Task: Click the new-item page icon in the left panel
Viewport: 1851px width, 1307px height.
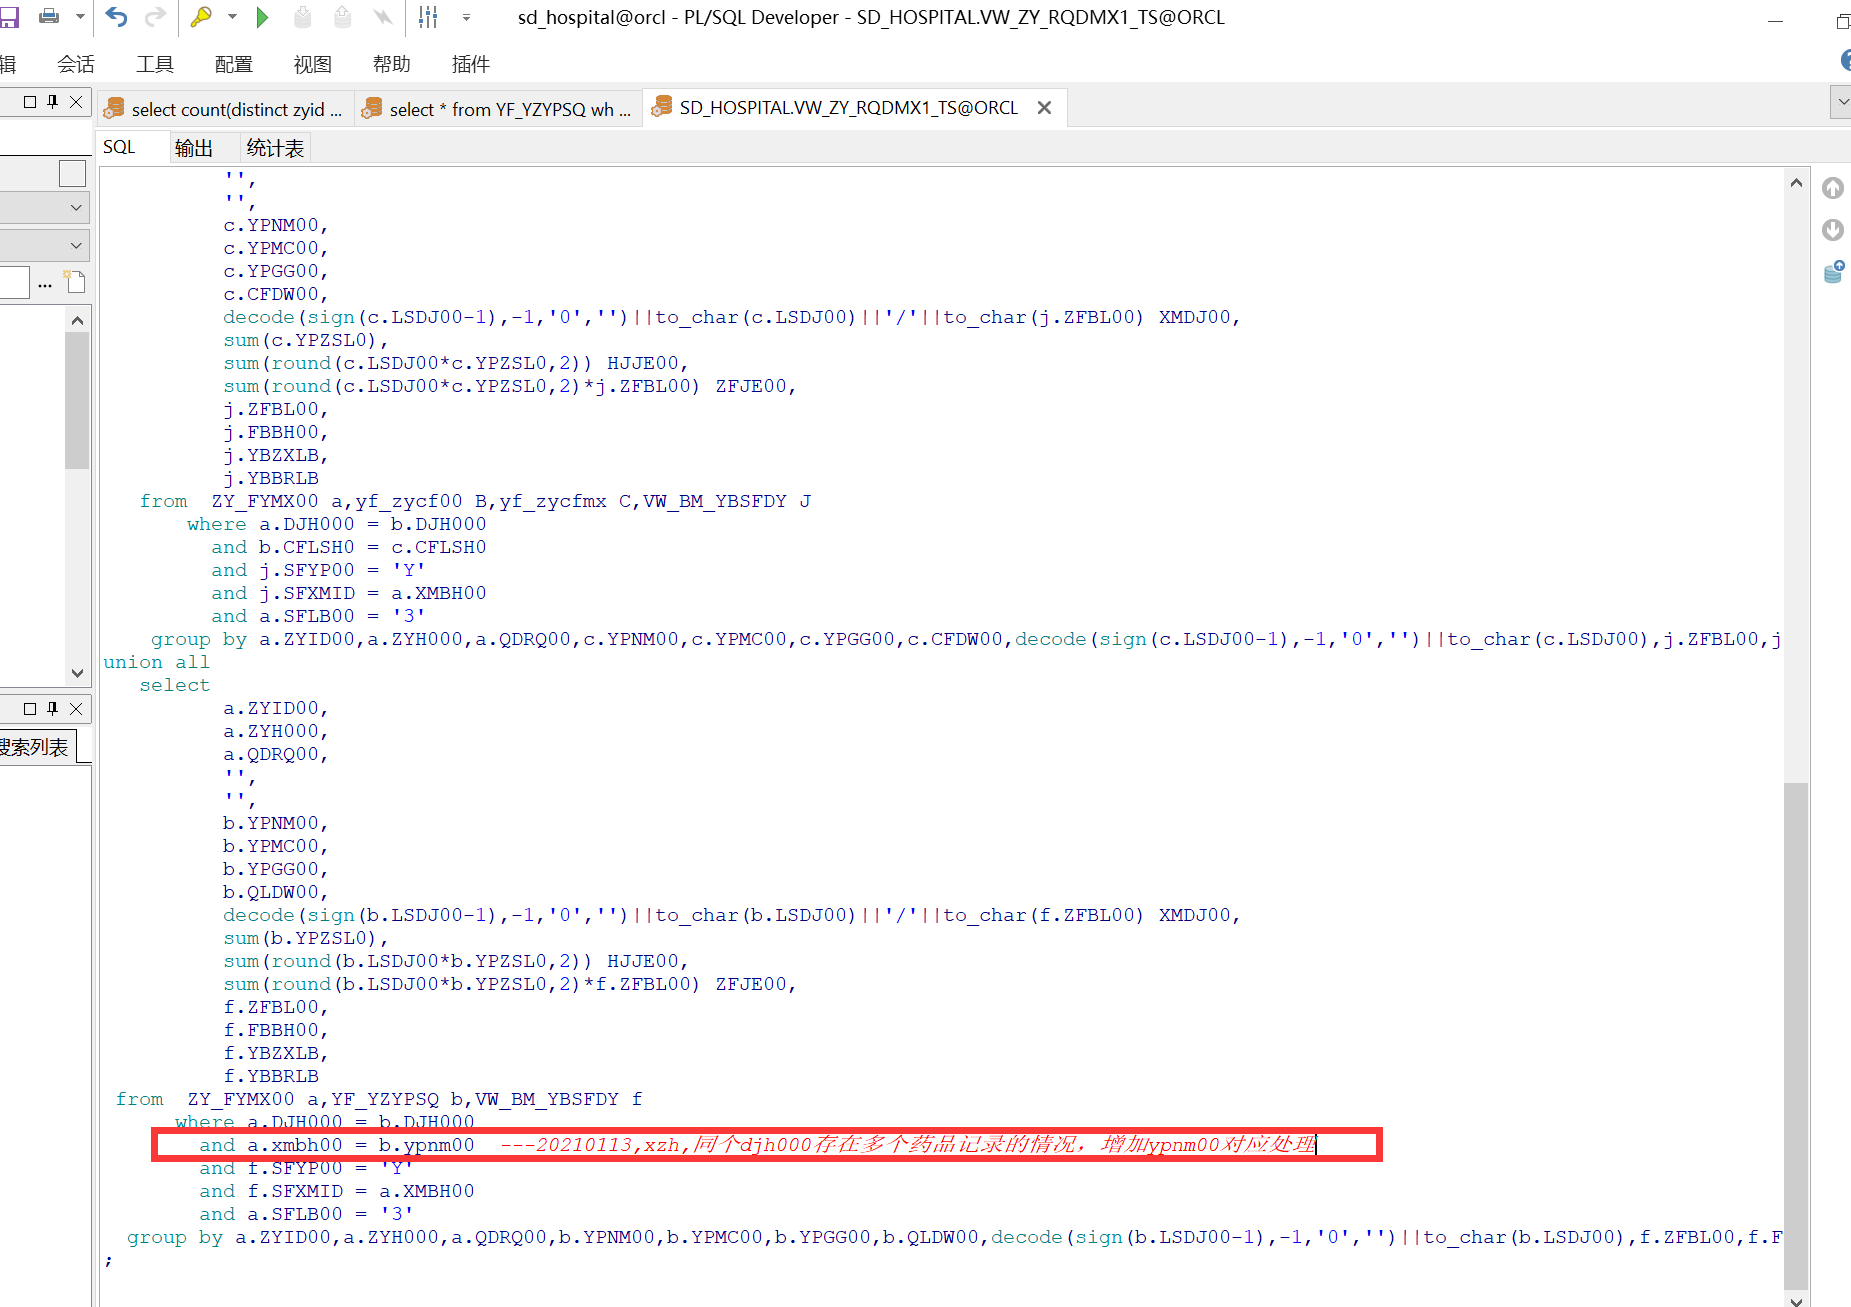Action: (x=75, y=281)
